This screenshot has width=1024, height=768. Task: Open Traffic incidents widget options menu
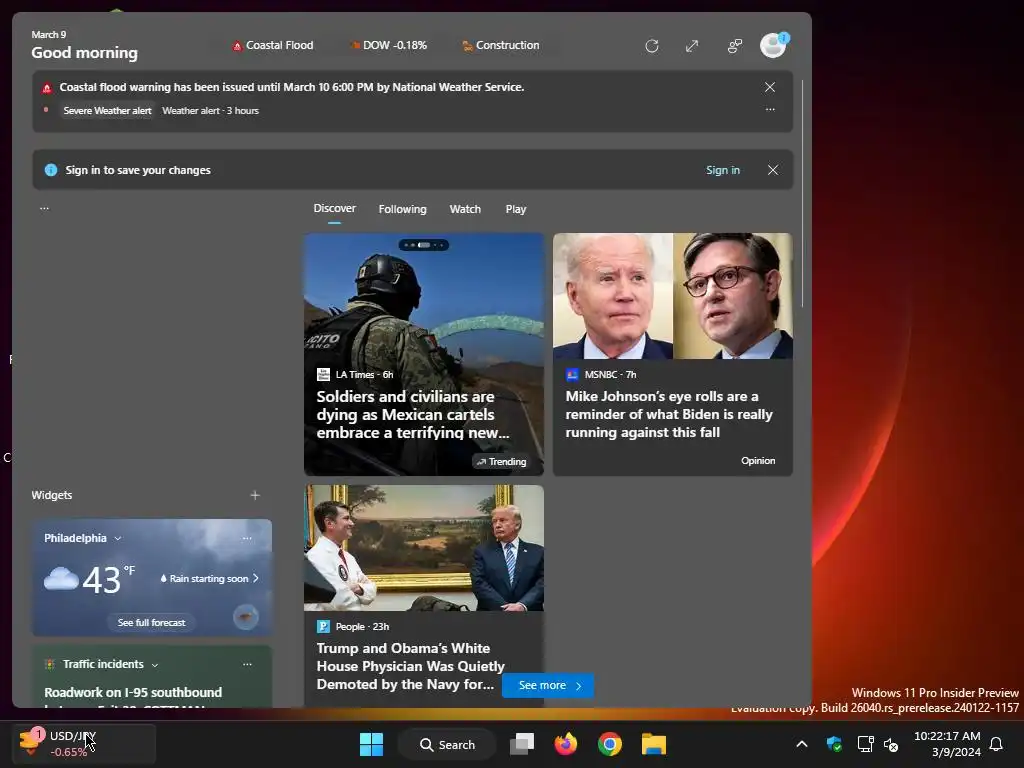click(247, 664)
